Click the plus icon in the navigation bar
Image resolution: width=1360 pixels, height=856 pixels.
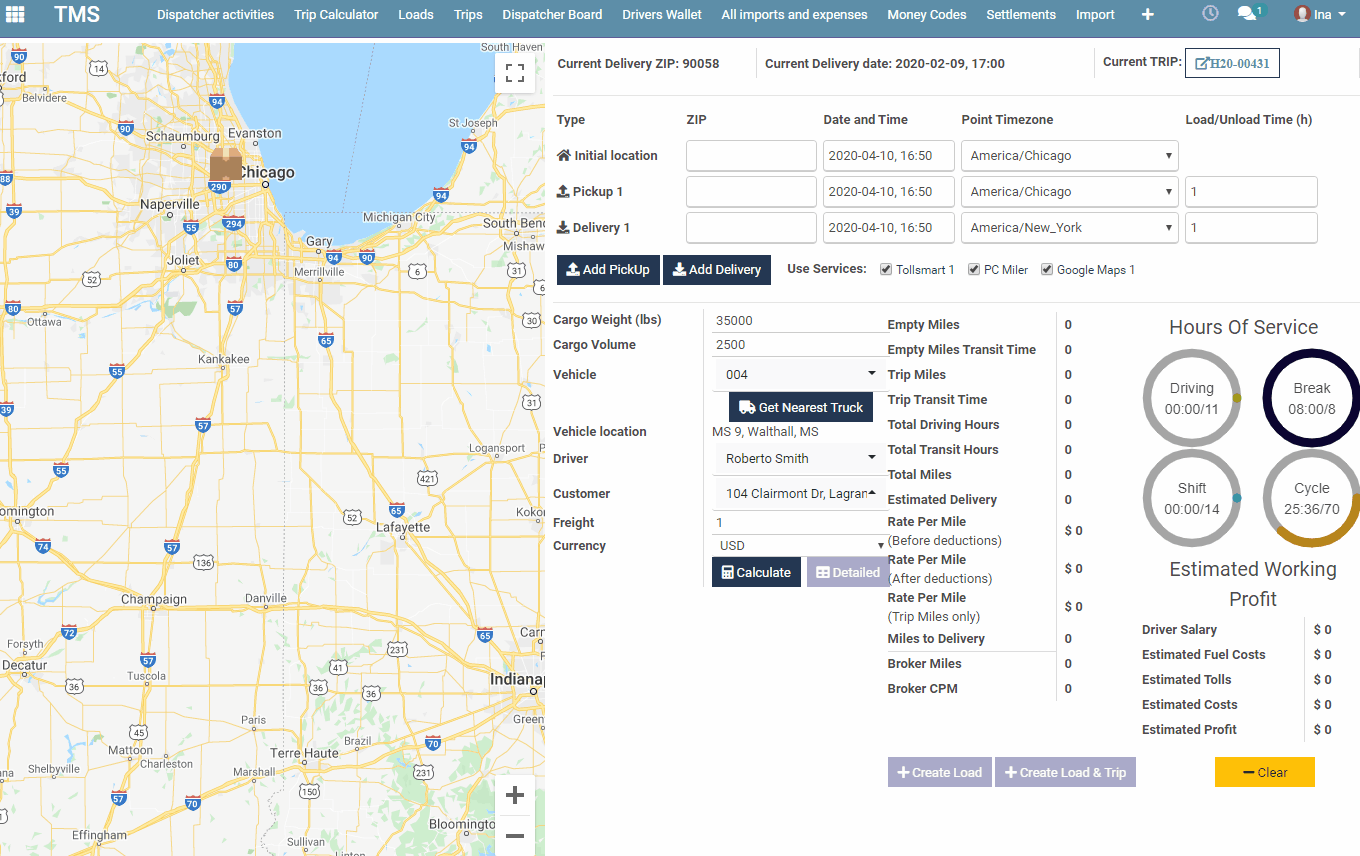tap(1147, 14)
